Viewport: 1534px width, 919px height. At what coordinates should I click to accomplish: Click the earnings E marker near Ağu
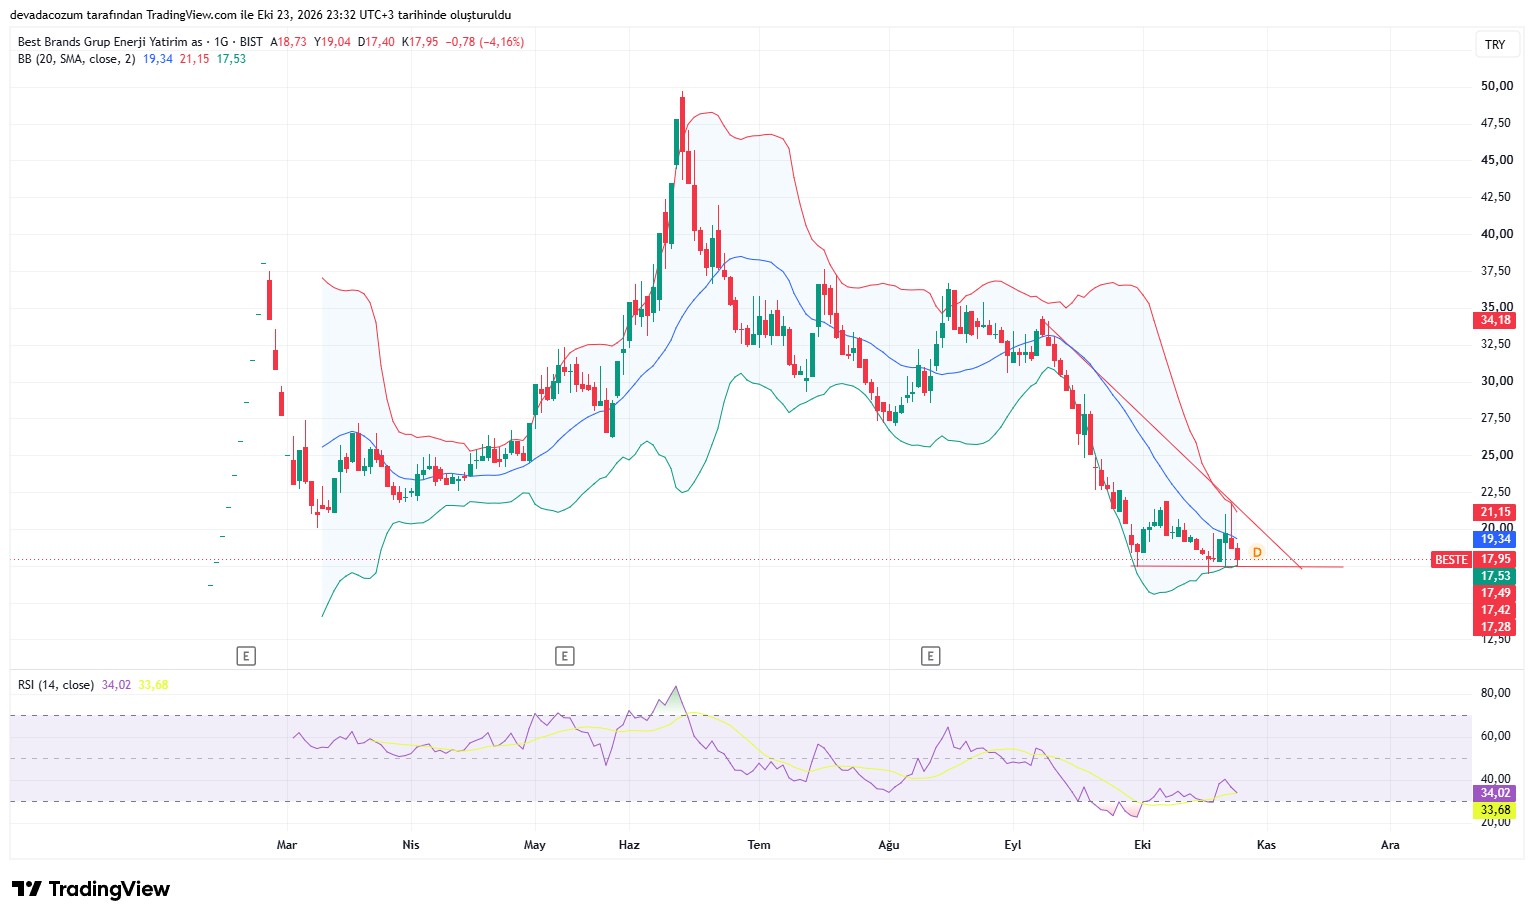coord(931,656)
